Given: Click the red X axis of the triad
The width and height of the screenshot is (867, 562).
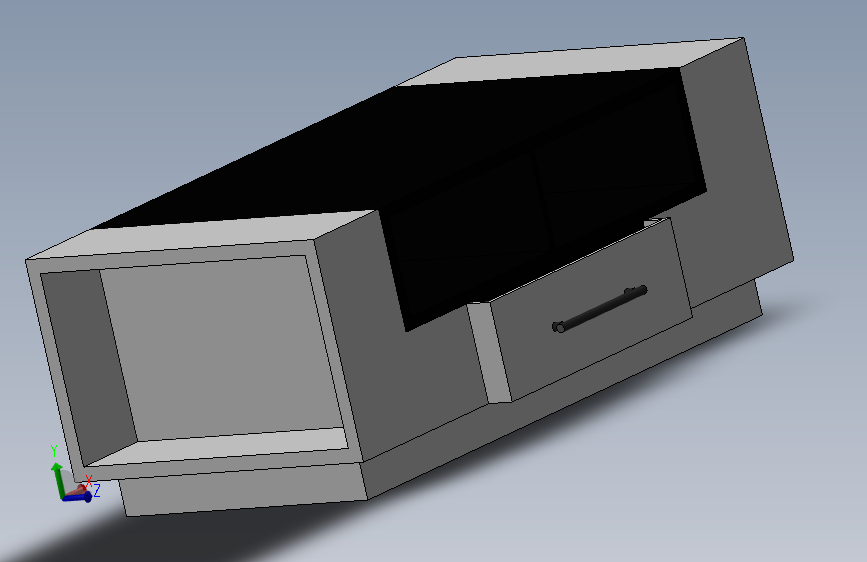Looking at the screenshot, I should (77, 490).
